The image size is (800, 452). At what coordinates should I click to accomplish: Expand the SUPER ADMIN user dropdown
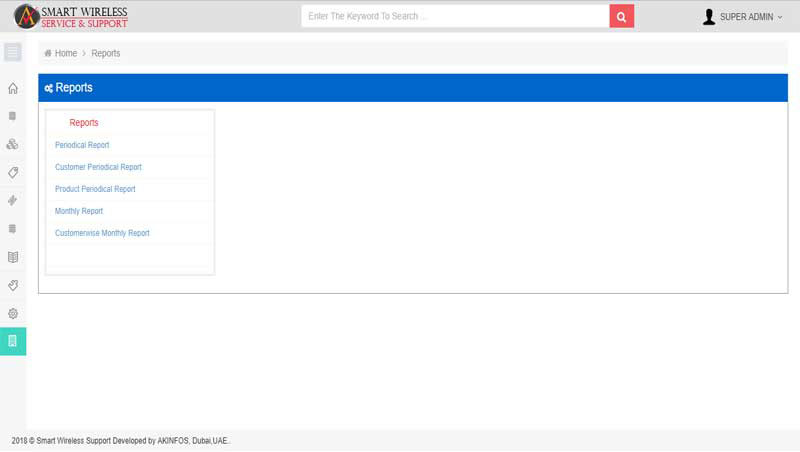click(743, 17)
